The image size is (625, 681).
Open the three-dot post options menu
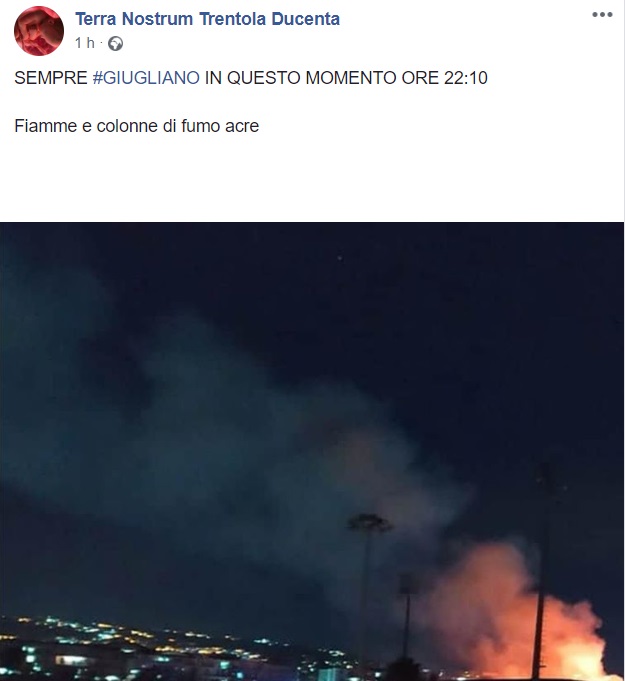[602, 15]
